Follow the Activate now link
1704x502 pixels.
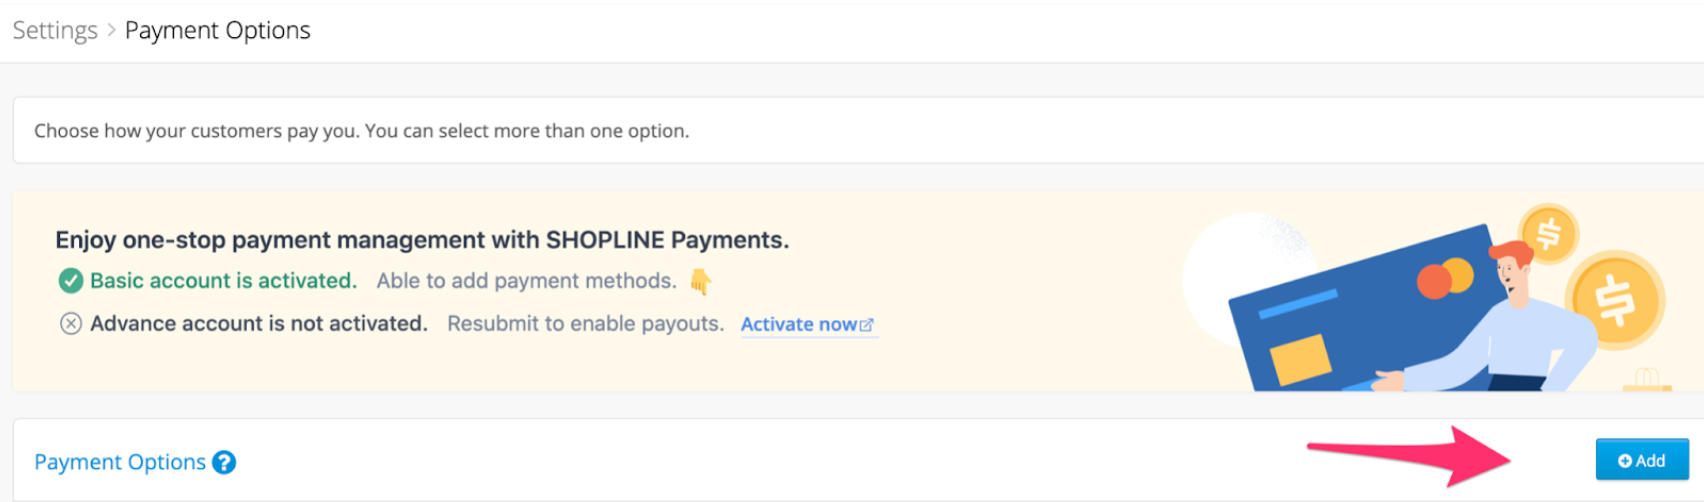[799, 324]
